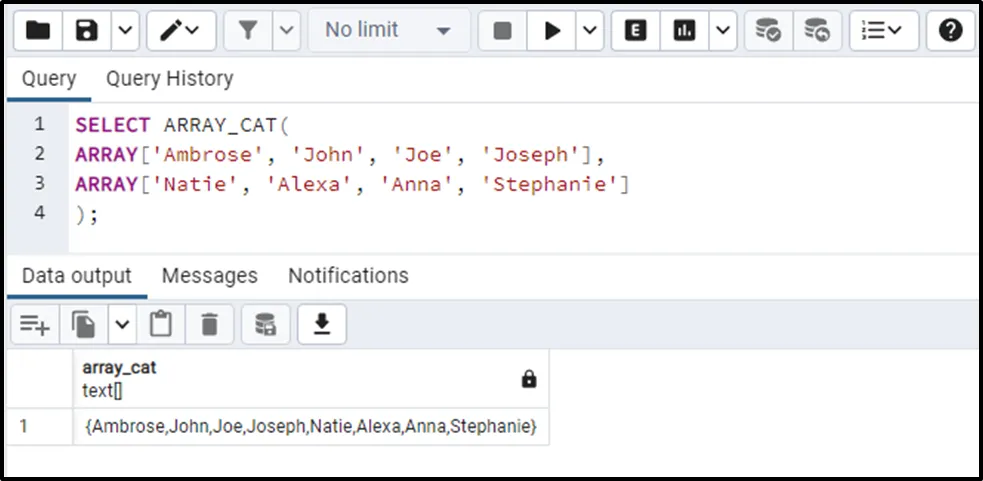Click the Stop query square button
The image size is (983, 481).
(503, 31)
